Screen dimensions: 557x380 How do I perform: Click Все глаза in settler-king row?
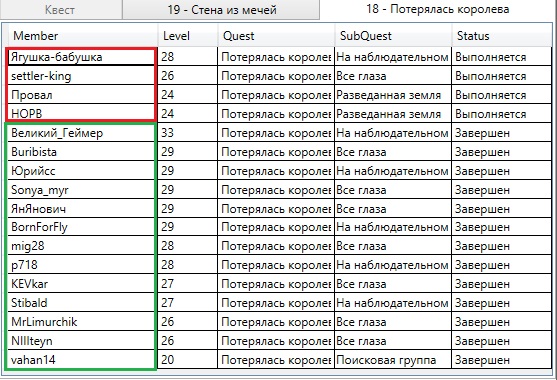(393, 76)
